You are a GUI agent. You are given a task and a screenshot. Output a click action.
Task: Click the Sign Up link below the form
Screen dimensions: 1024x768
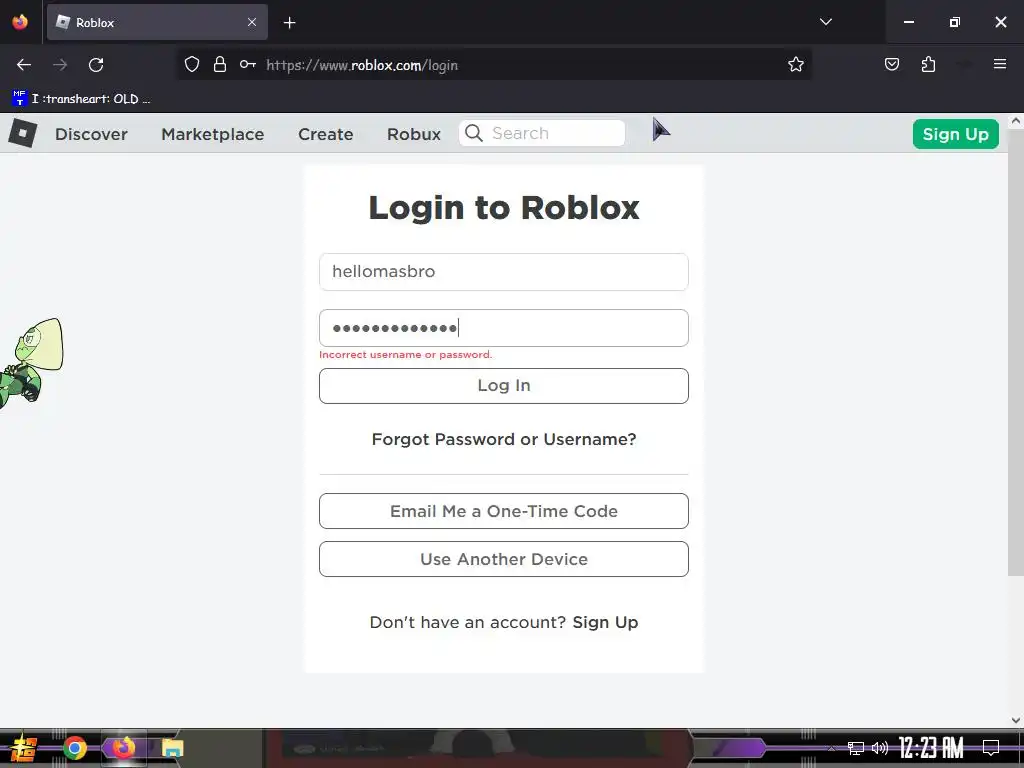point(605,622)
